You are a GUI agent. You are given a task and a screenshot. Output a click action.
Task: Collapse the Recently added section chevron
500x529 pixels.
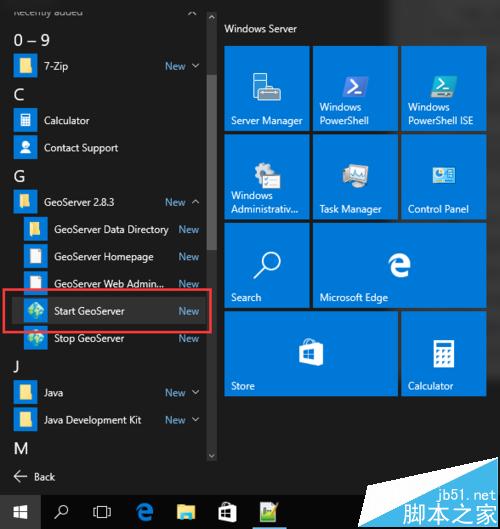coord(192,13)
